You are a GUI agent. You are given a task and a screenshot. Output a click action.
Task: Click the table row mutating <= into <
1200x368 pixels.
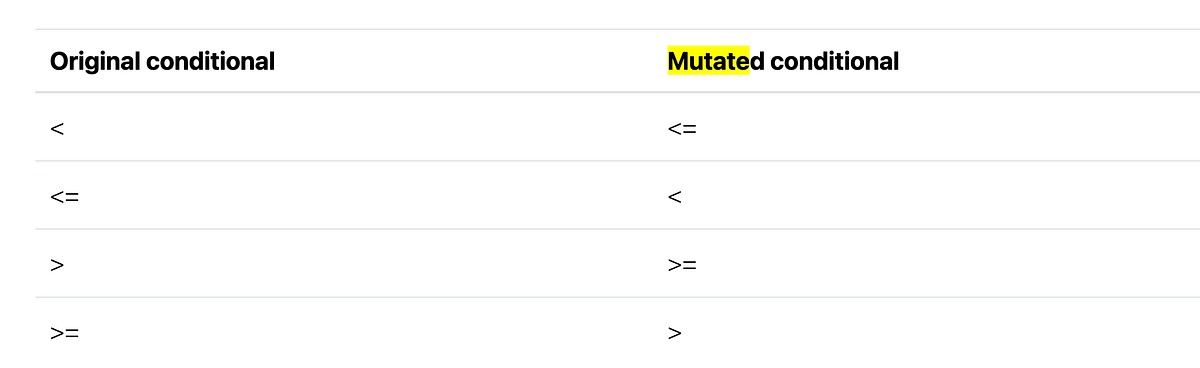pos(617,195)
